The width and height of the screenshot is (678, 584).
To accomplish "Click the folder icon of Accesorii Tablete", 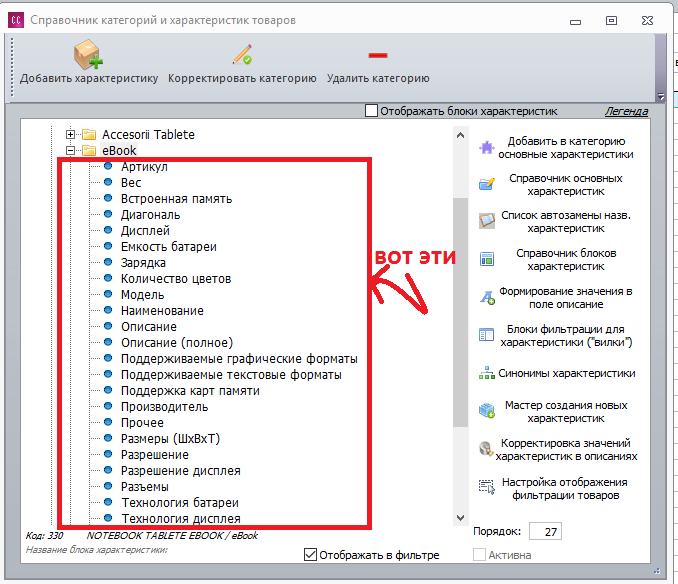I will tap(89, 134).
